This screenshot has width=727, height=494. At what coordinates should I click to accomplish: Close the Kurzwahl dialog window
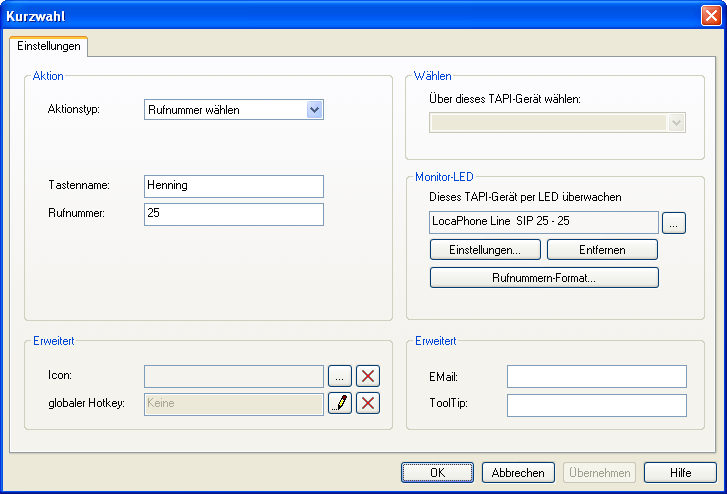pyautogui.click(x=711, y=16)
